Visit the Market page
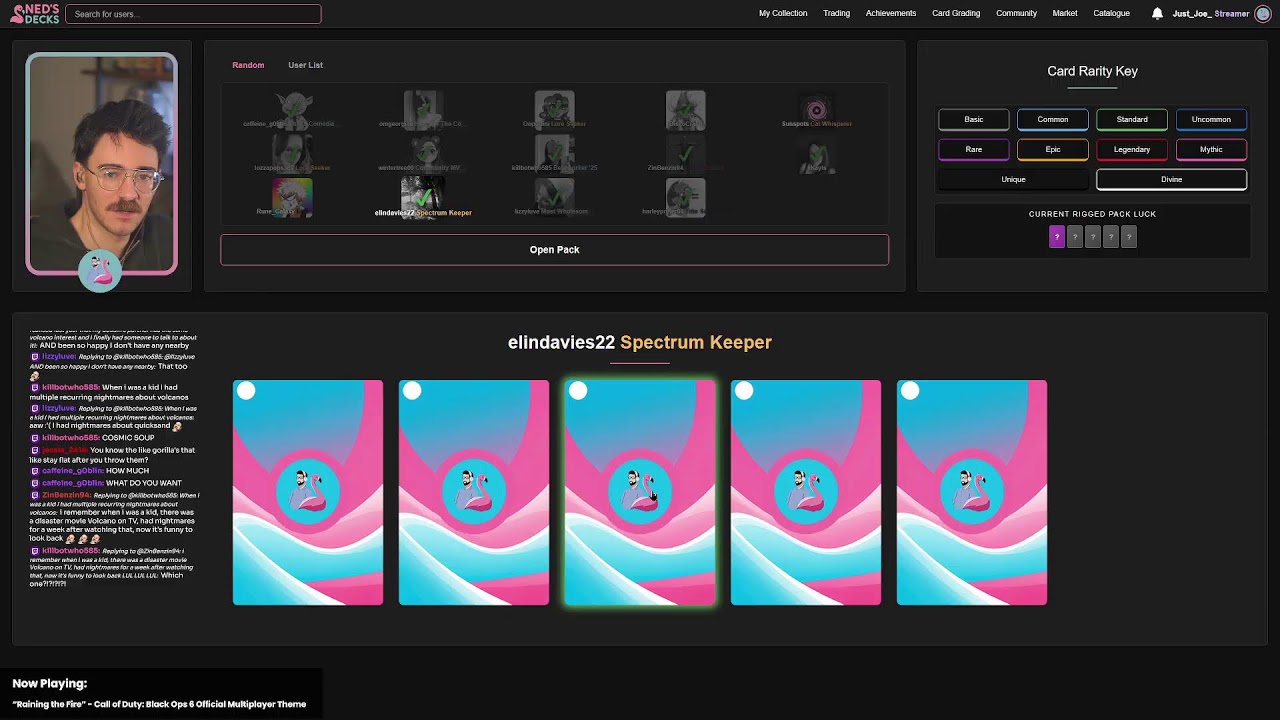 point(1065,14)
